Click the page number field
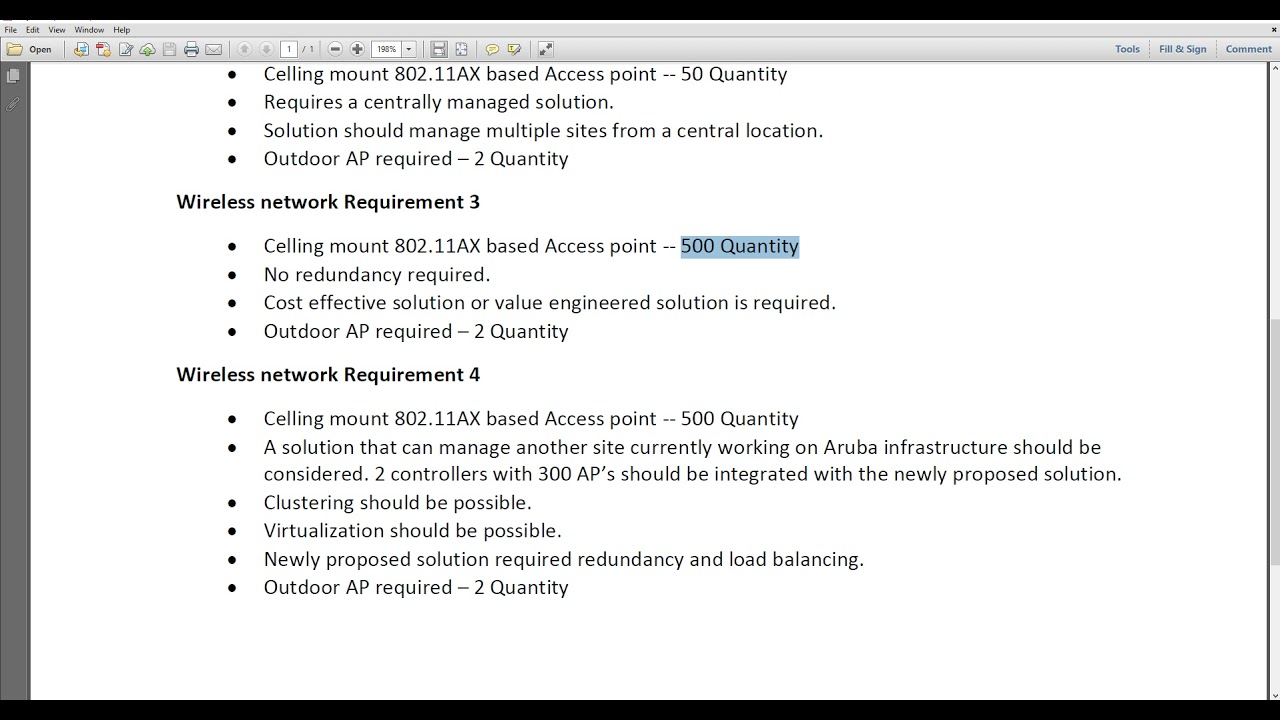The image size is (1280, 720). (289, 49)
